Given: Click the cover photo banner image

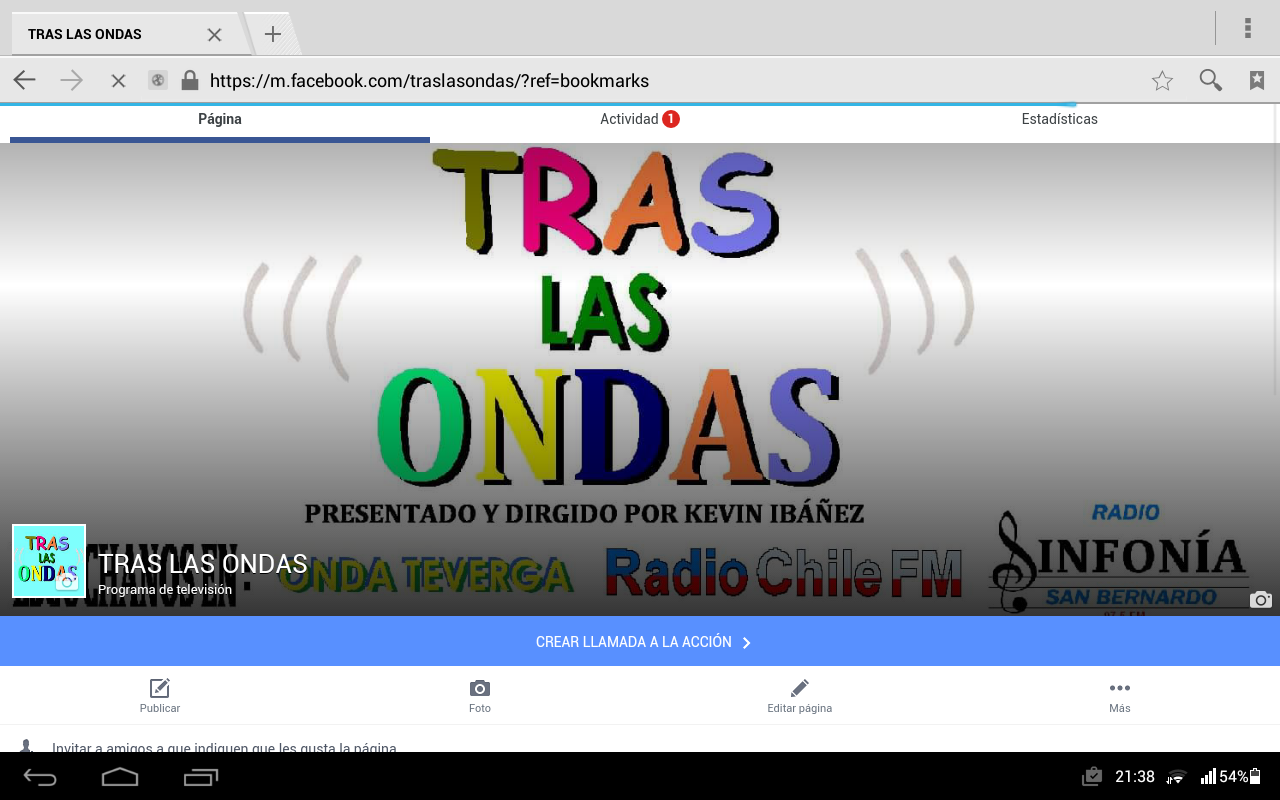Looking at the screenshot, I should click(x=640, y=380).
